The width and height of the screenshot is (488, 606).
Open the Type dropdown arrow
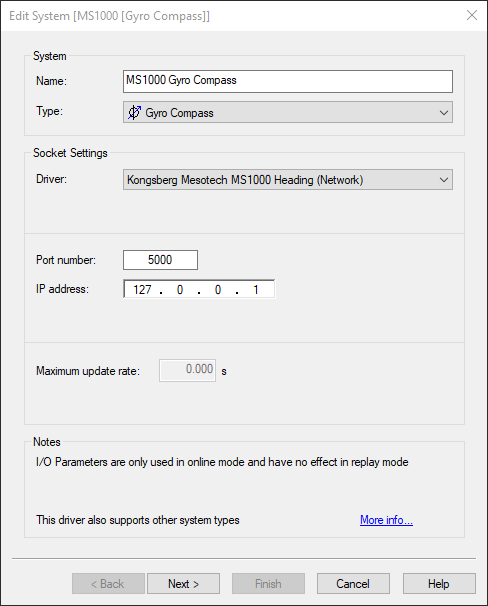[x=444, y=112]
